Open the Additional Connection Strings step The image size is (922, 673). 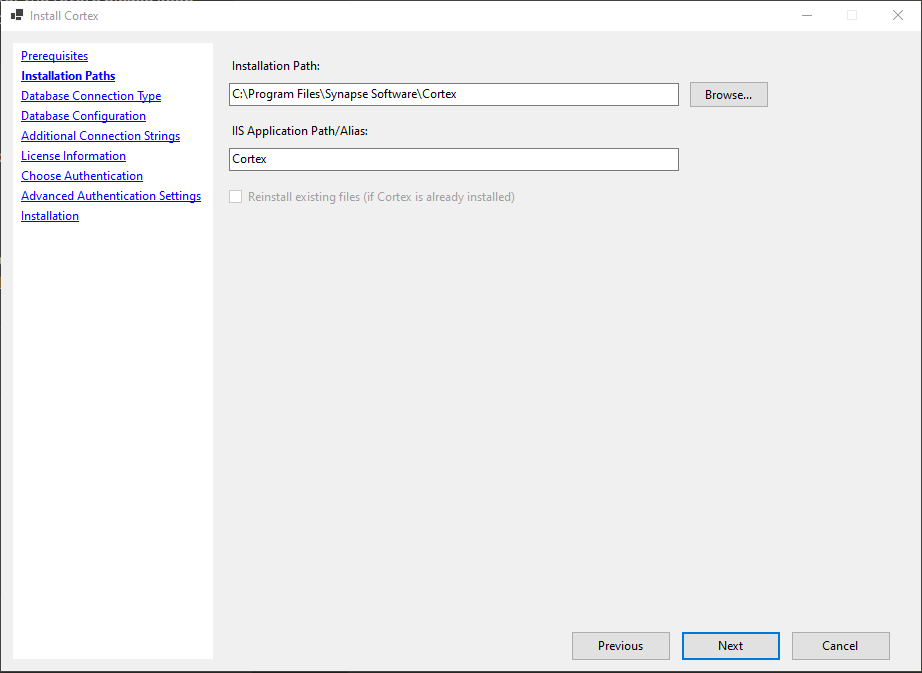[100, 135]
